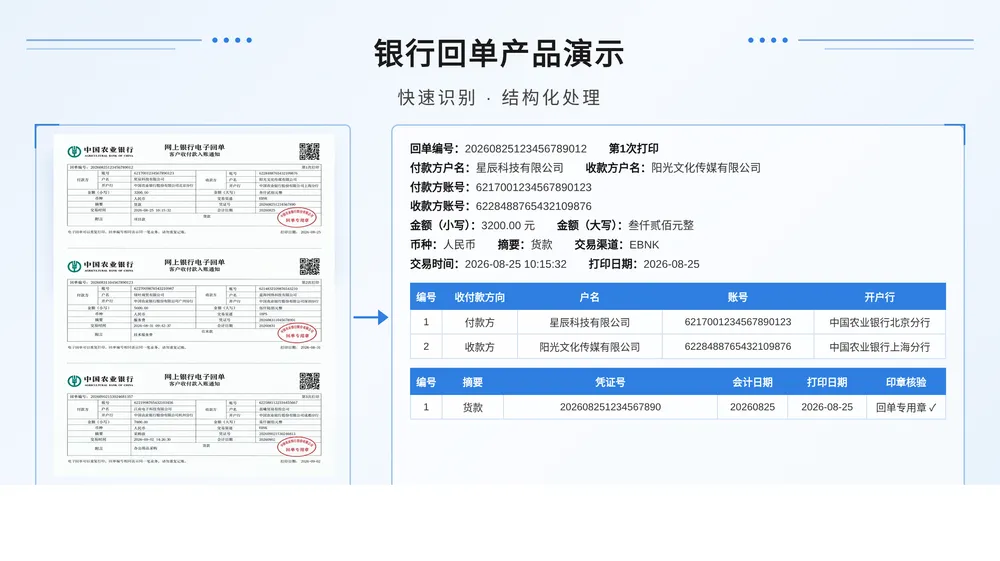1000x561 pixels.
Task: Click the 账号 column header
Action: tap(738, 297)
